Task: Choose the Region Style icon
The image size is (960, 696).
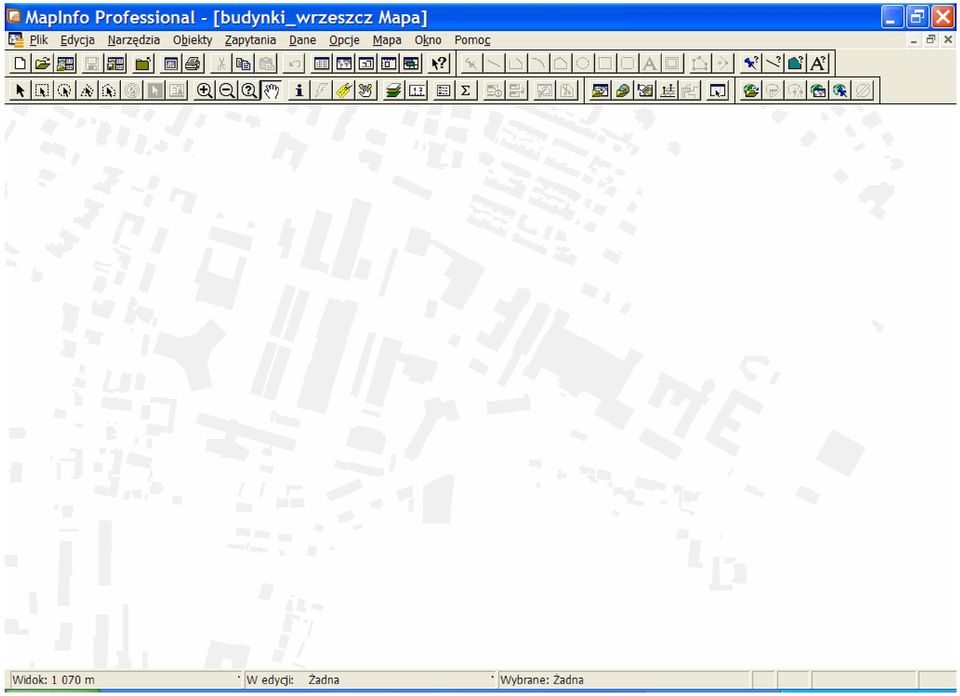Action: click(x=795, y=63)
